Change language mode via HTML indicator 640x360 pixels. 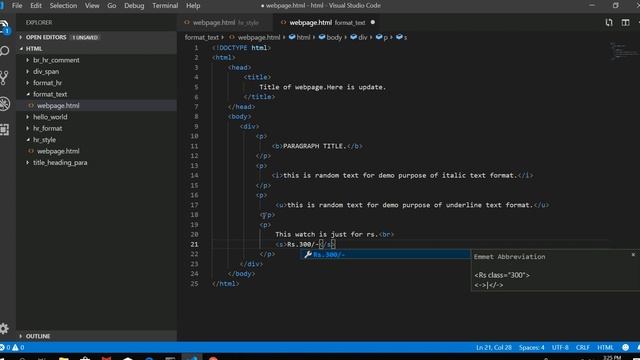click(605, 348)
